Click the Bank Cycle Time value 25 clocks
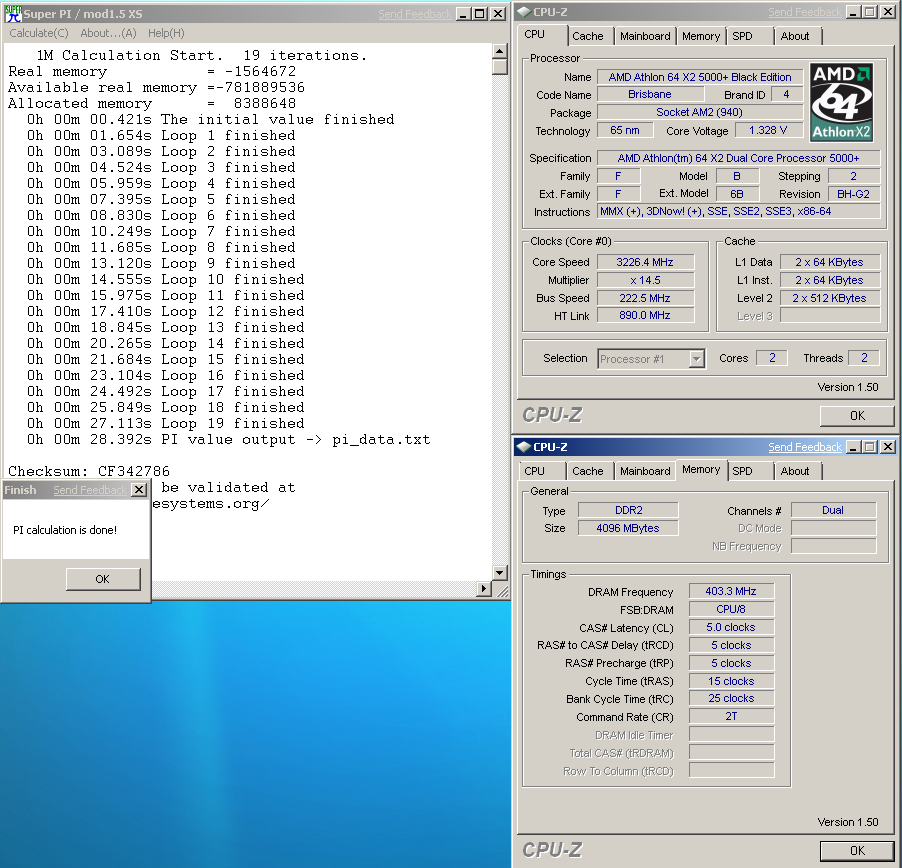 [x=731, y=698]
